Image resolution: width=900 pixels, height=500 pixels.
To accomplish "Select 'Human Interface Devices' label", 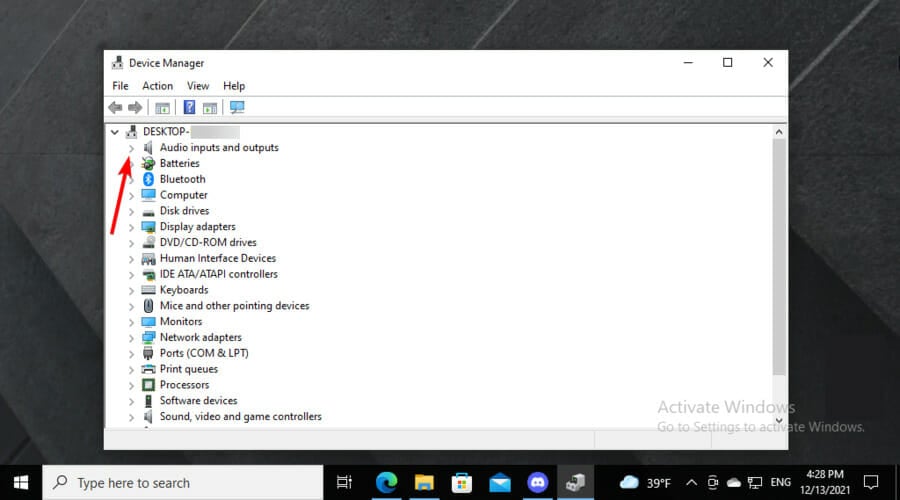I will click(218, 258).
